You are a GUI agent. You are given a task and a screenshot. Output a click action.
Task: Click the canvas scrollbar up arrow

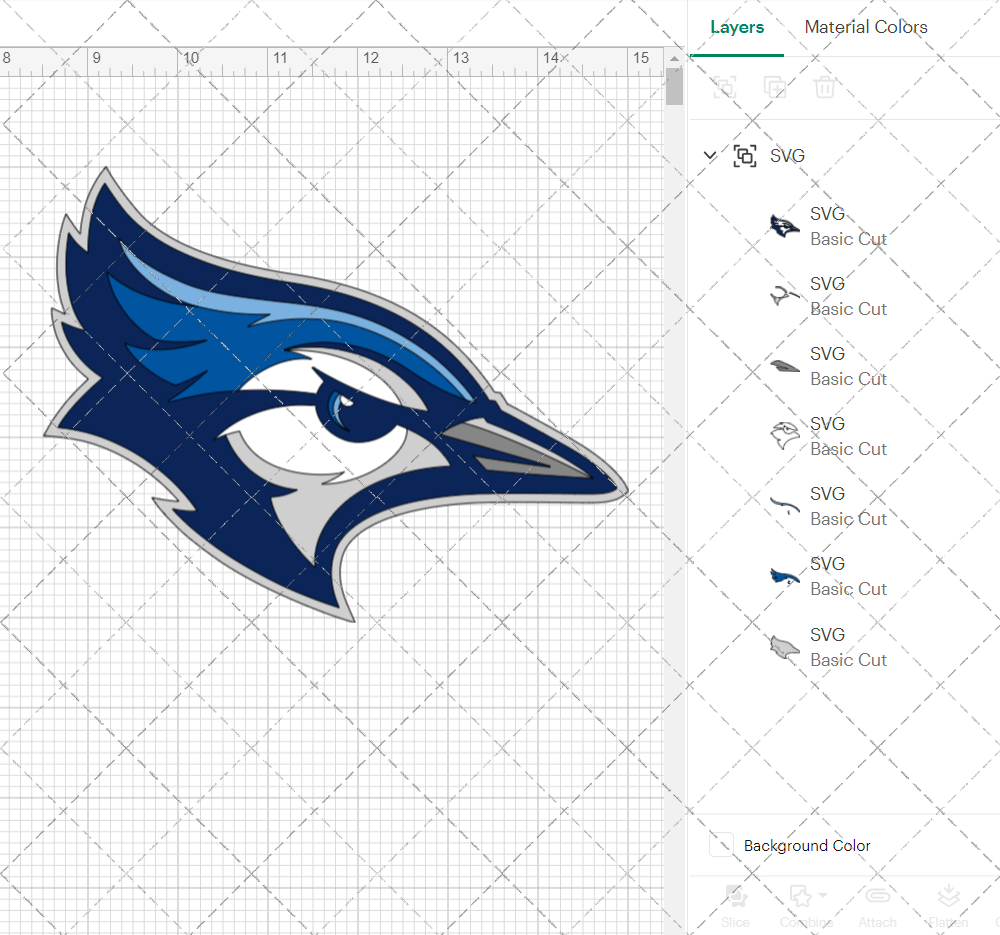click(x=674, y=58)
